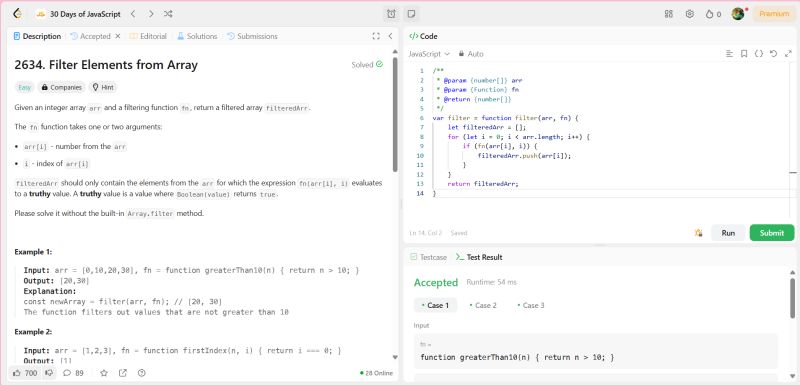Open the Submissions tab
800x385 pixels.
(252, 36)
